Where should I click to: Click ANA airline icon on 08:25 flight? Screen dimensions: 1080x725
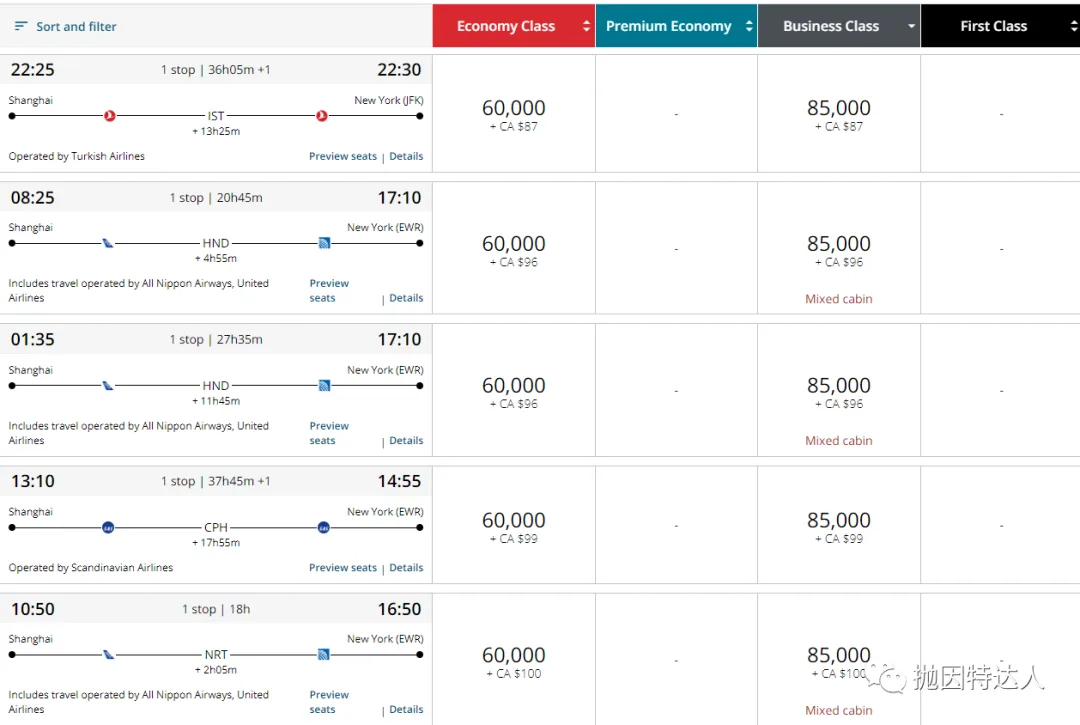coord(108,243)
